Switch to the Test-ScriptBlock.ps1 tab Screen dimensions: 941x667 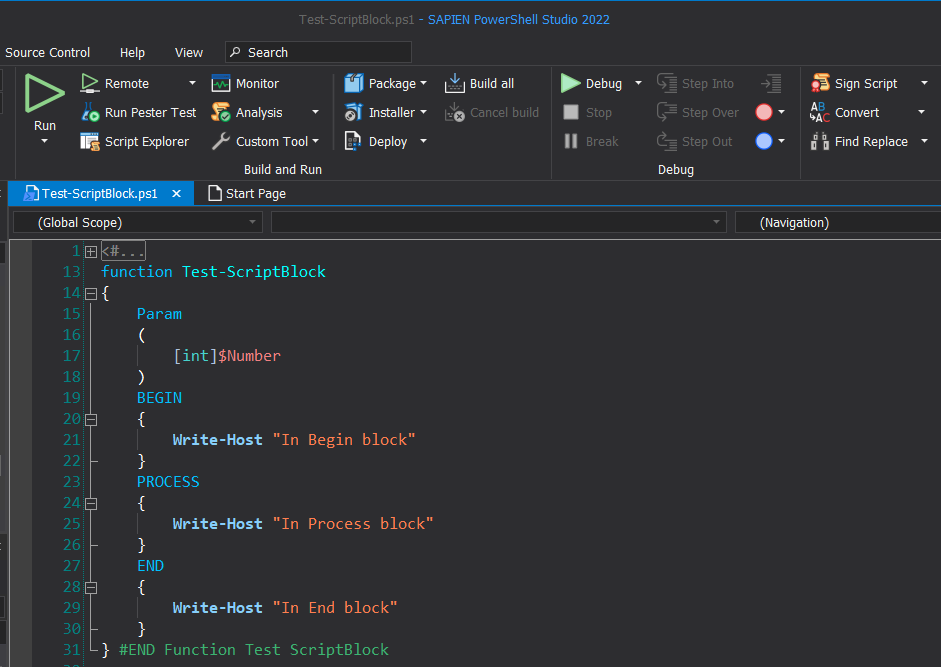point(100,193)
